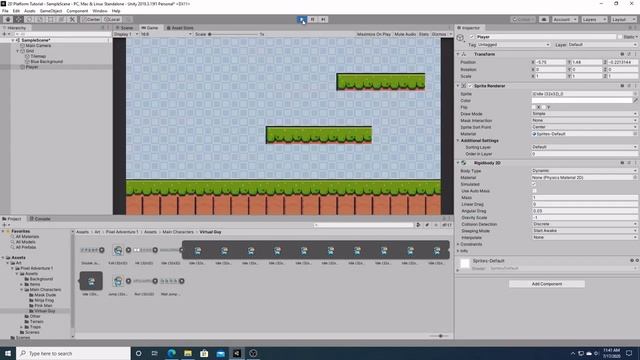Toggle Stats in Game view
Screen dimensions: 640x360
pyautogui.click(x=424, y=34)
